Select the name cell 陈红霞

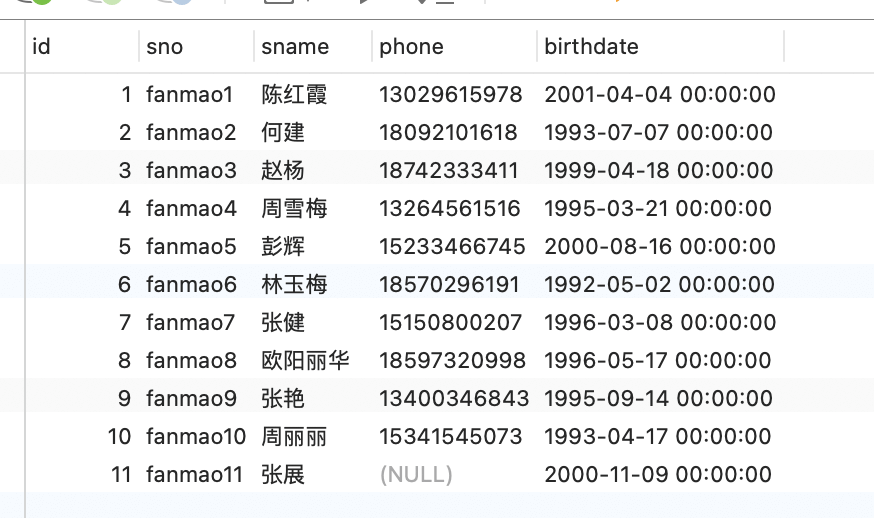294,94
